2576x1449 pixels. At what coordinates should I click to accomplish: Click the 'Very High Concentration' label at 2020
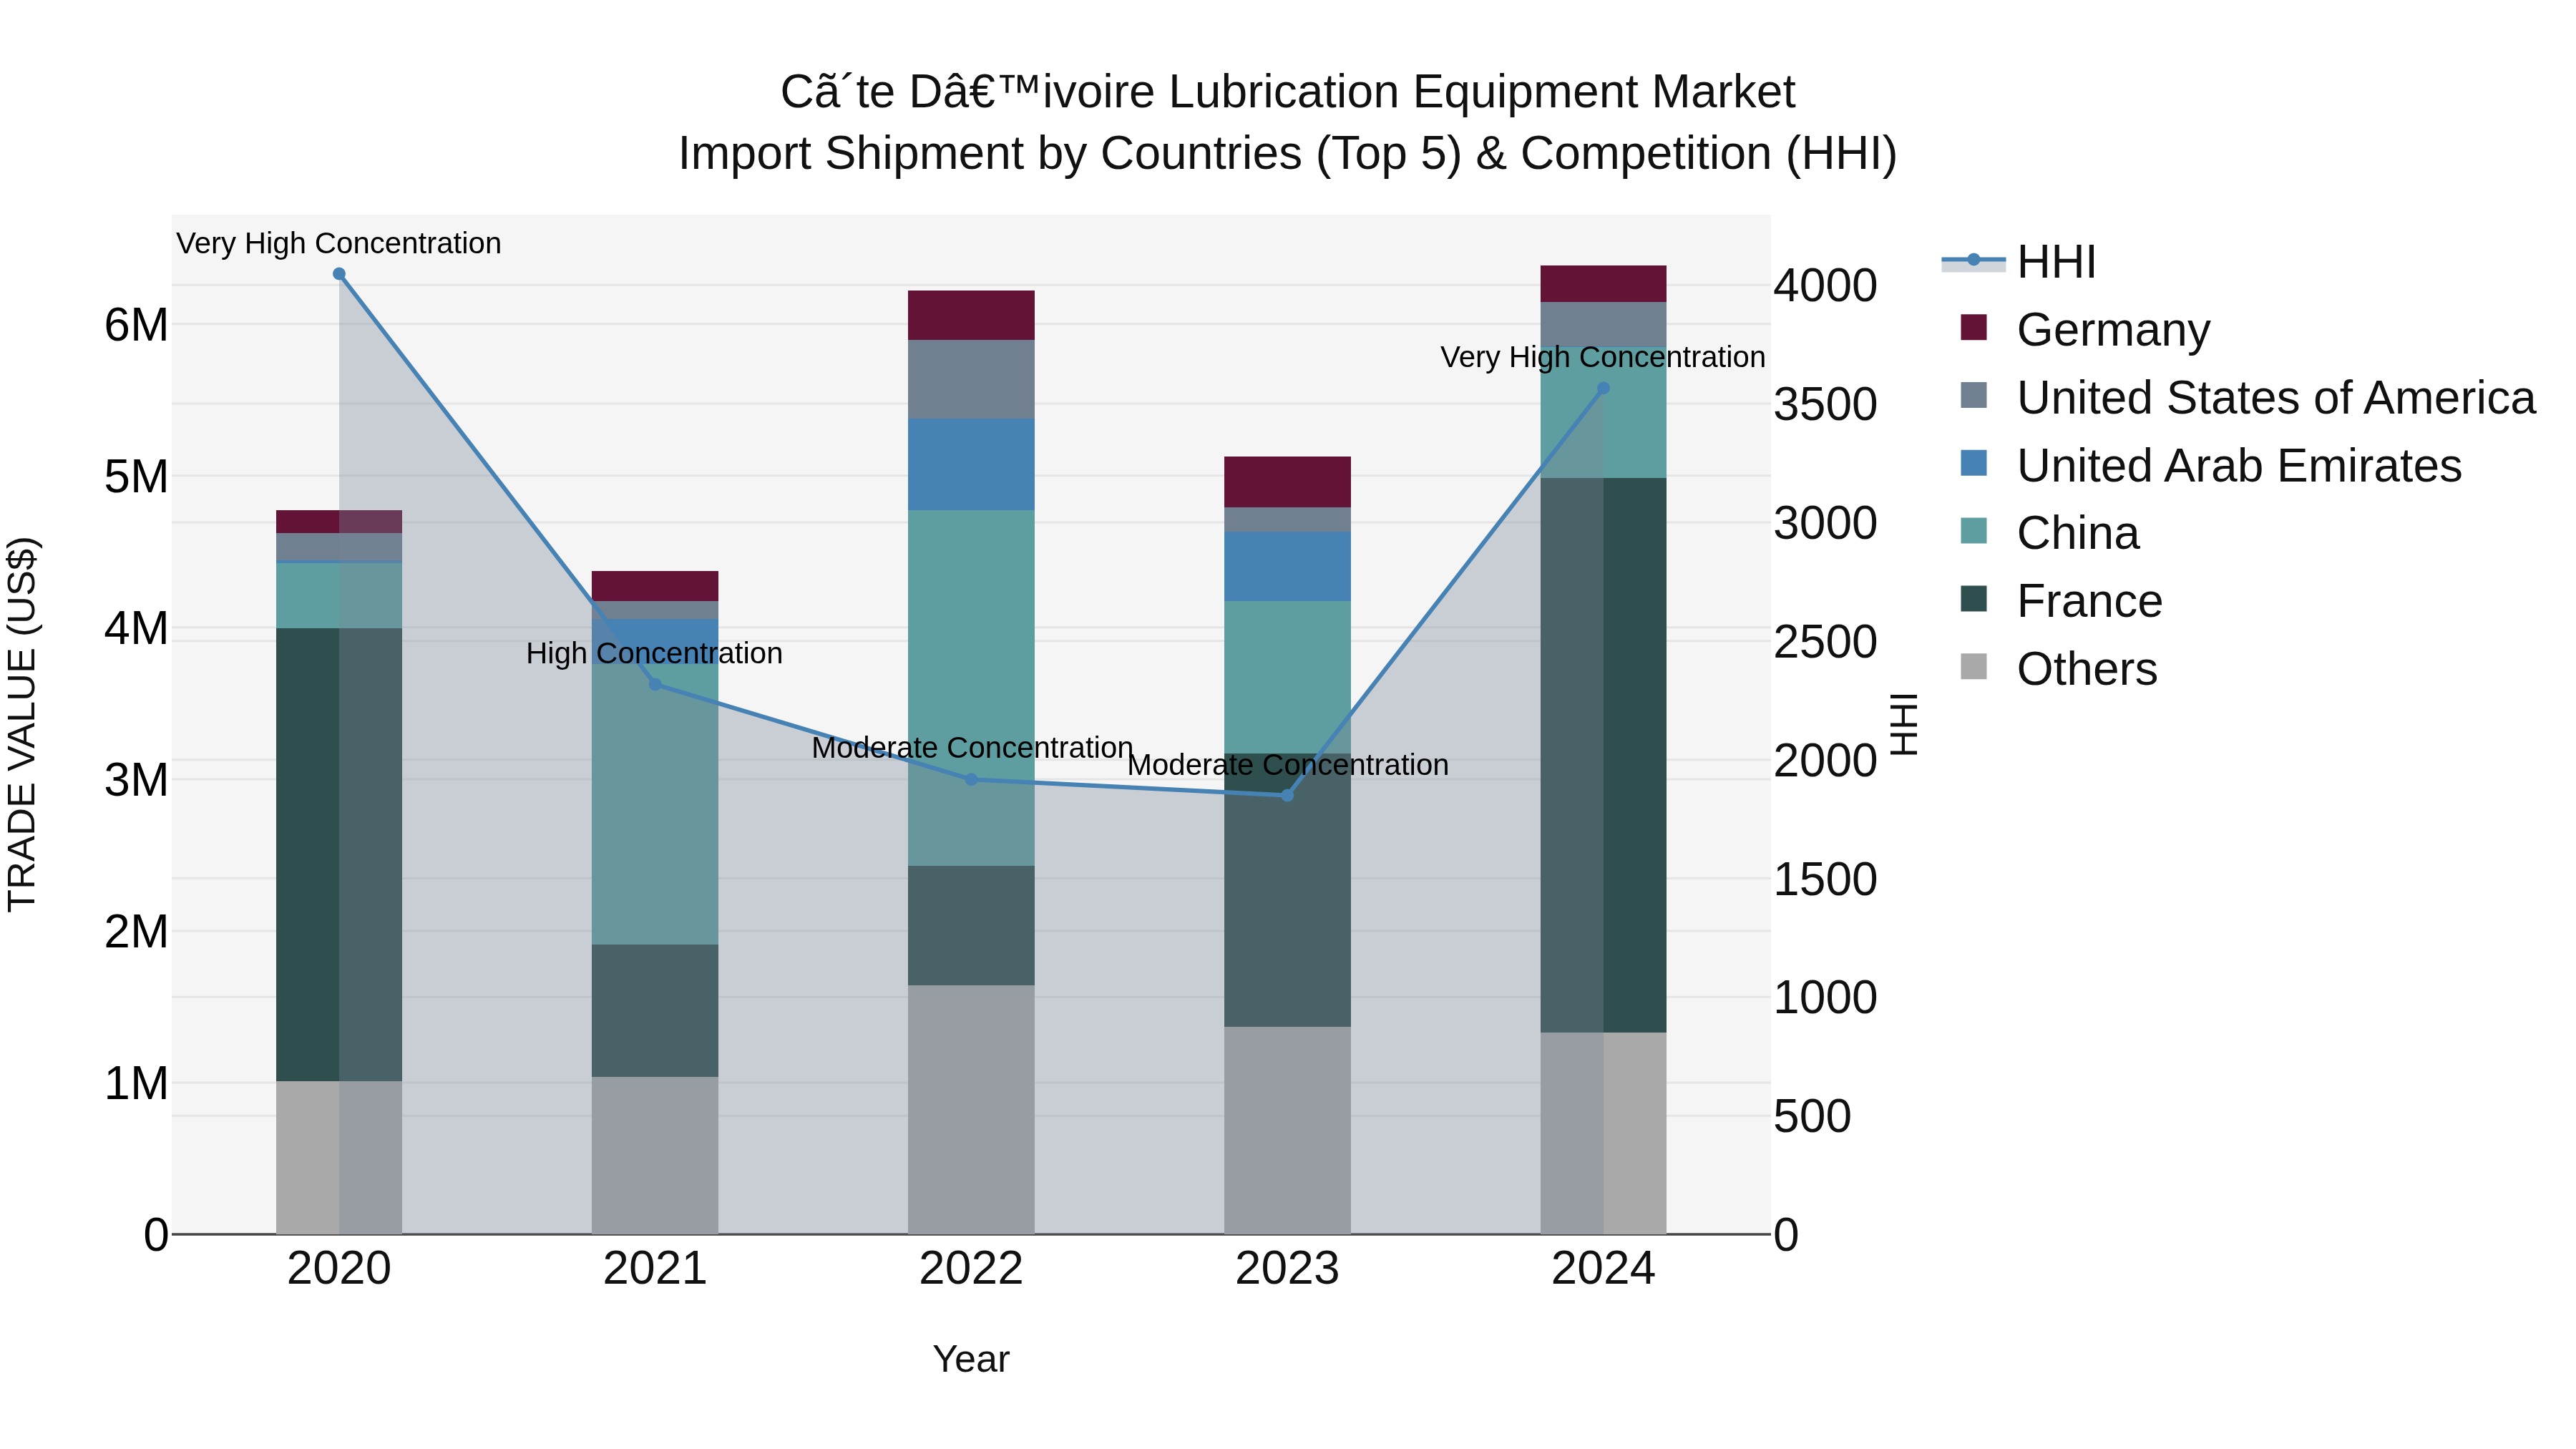pyautogui.click(x=339, y=243)
